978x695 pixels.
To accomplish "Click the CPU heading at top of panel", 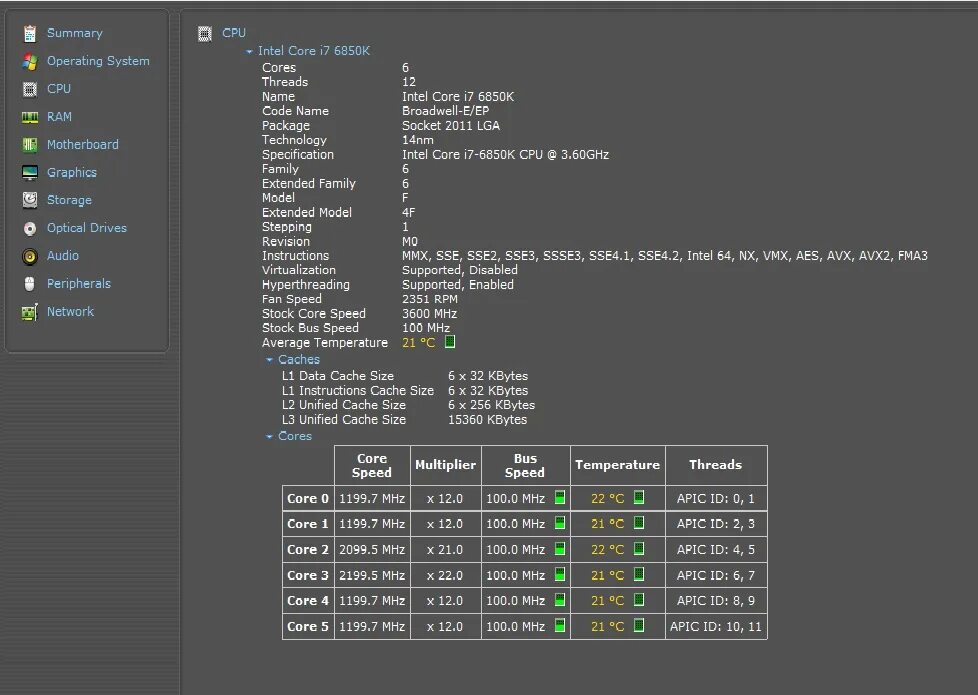I will pos(234,33).
